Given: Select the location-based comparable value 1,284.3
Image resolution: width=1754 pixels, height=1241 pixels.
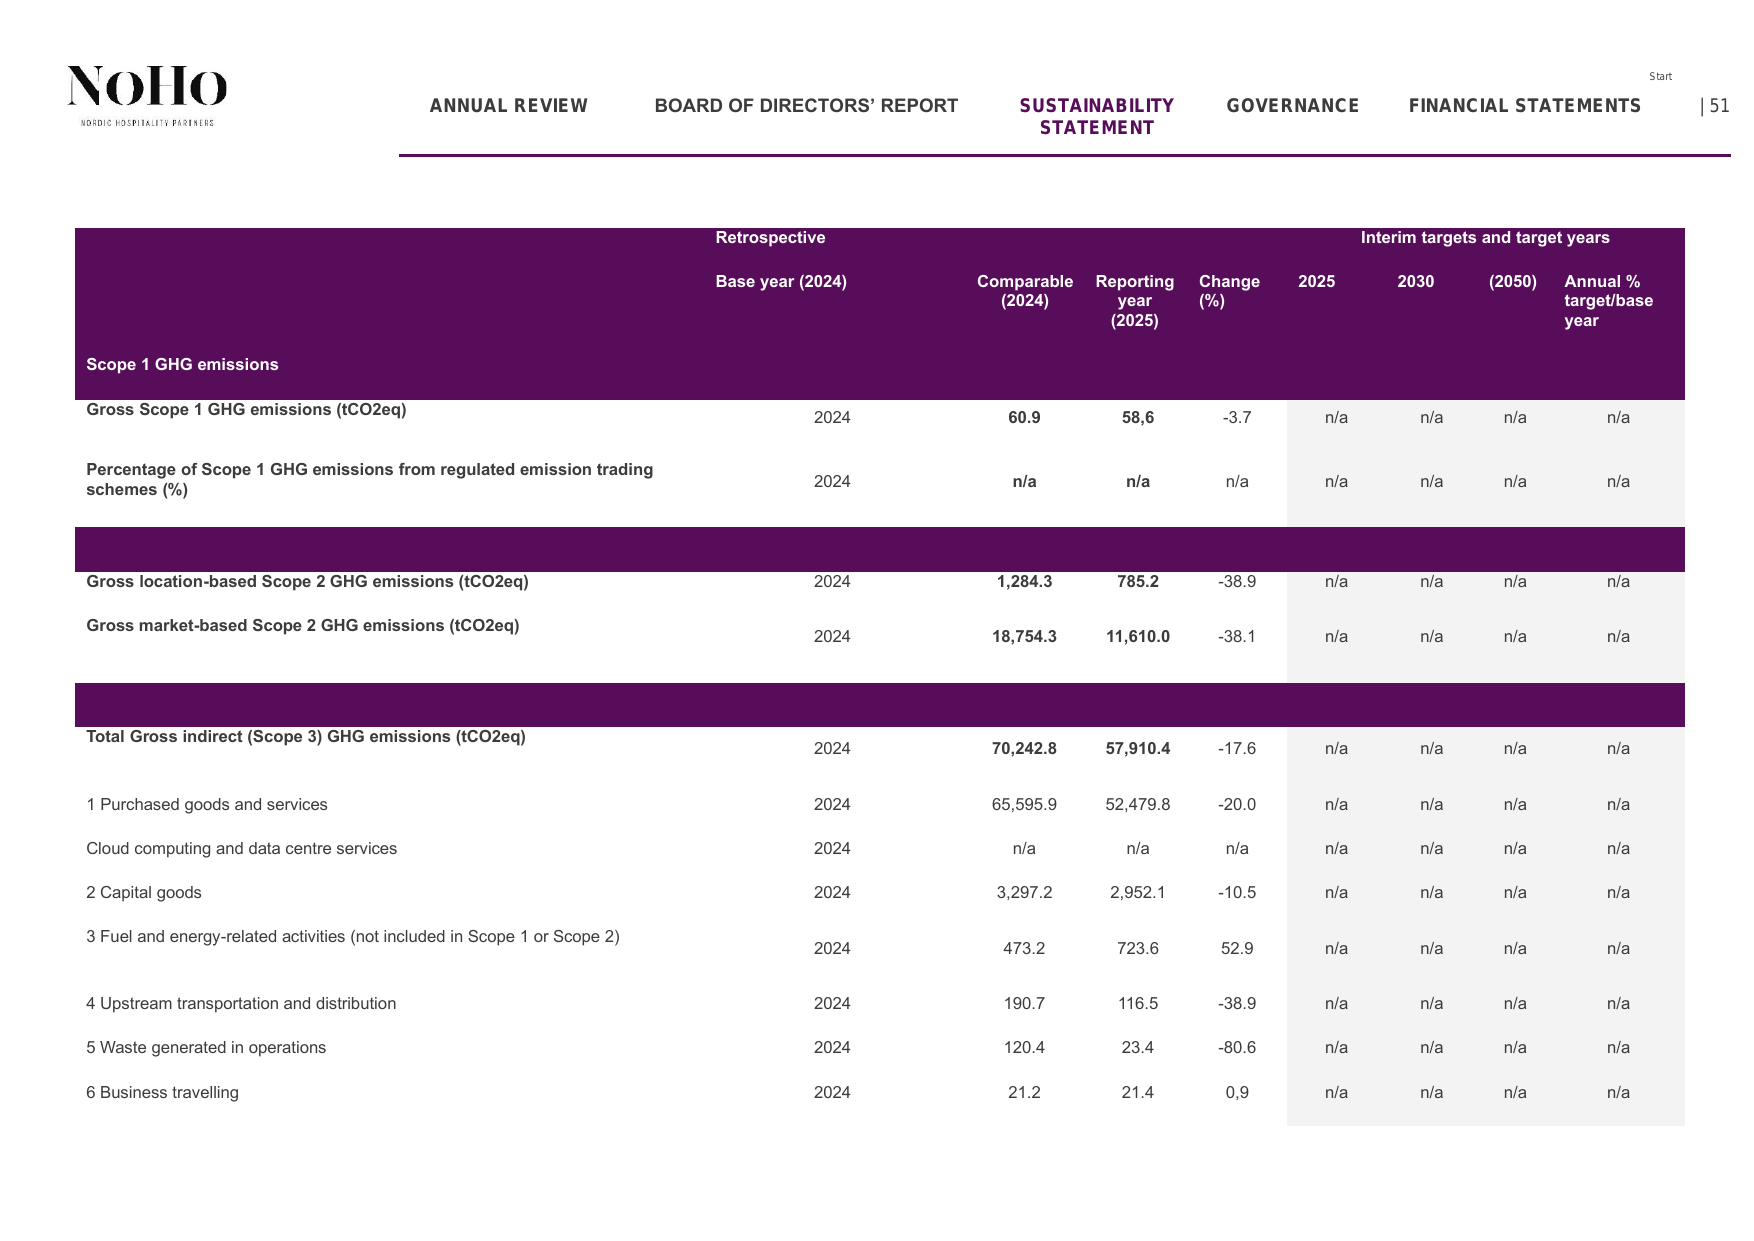Looking at the screenshot, I should tap(1024, 582).
